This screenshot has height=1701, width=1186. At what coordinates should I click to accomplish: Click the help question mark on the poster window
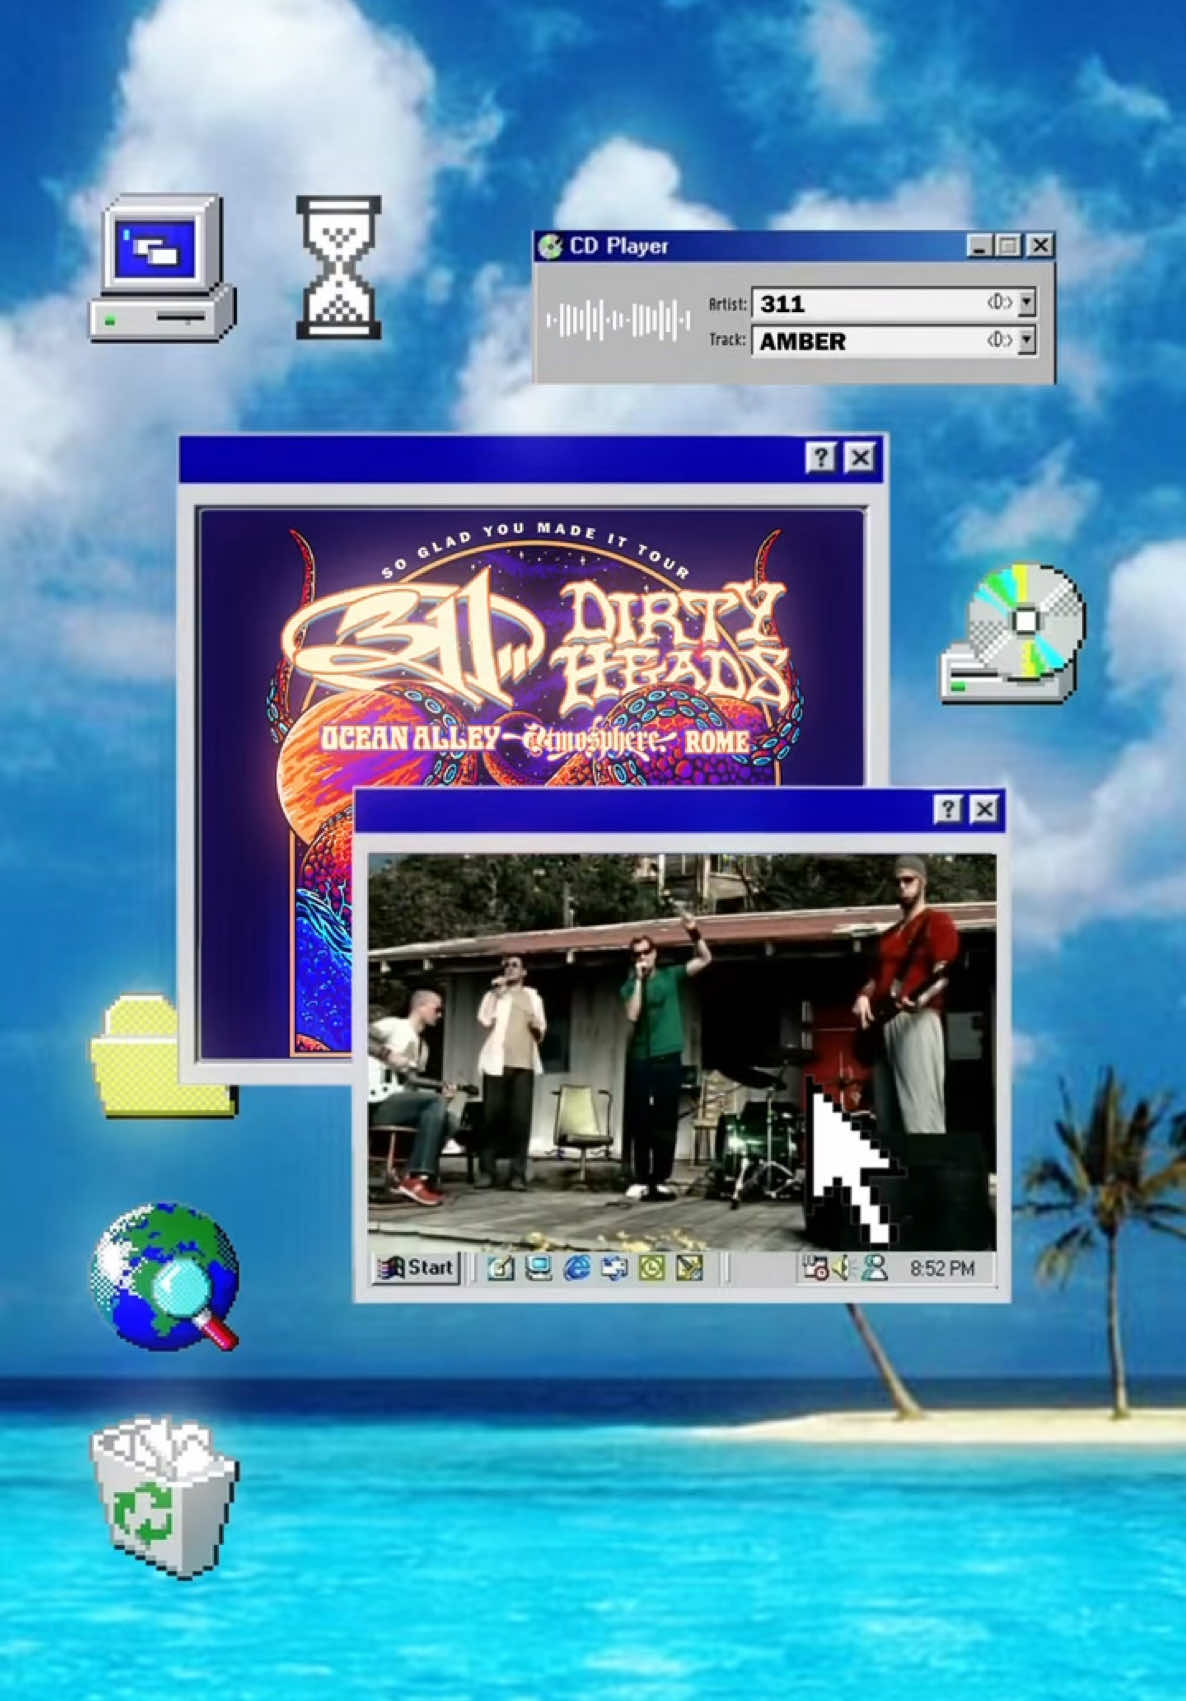pos(821,458)
